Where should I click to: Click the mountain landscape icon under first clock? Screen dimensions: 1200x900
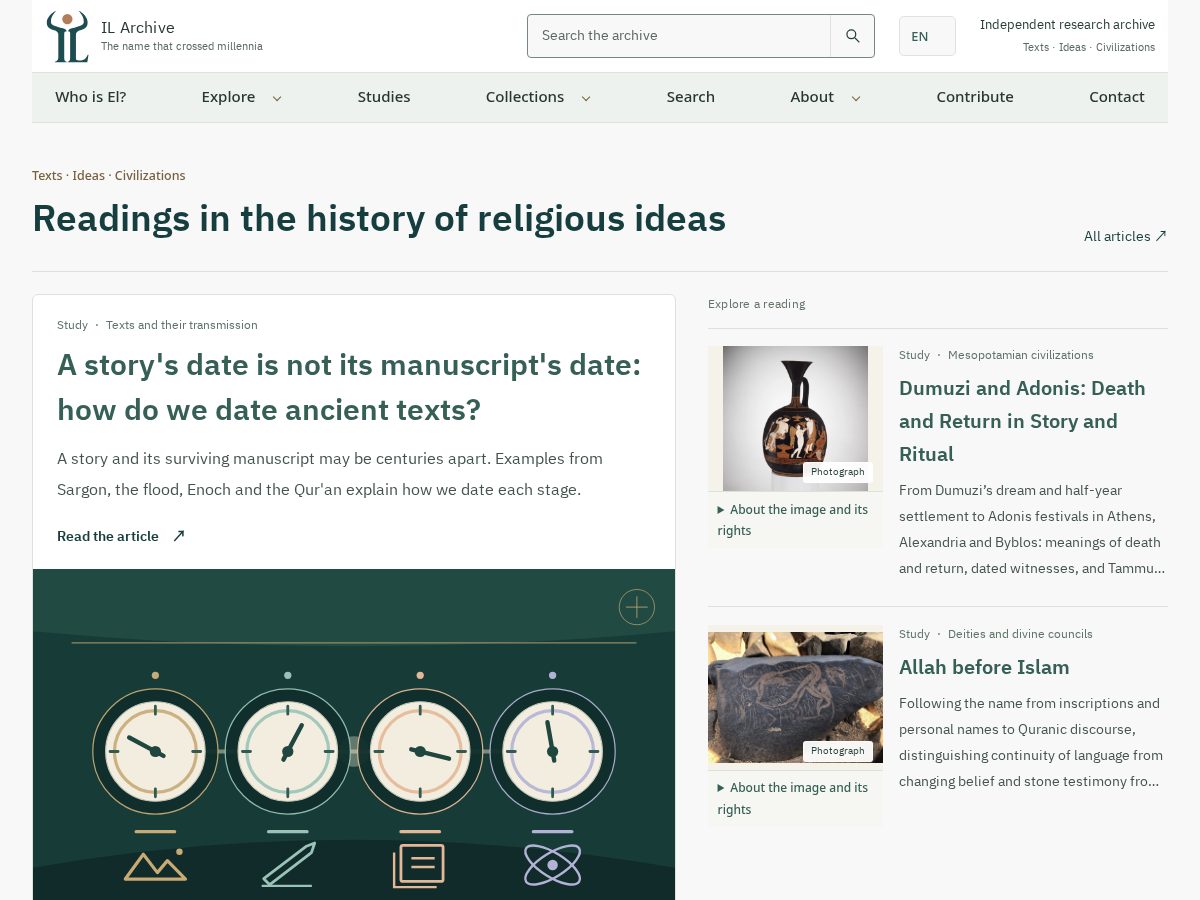(x=155, y=865)
